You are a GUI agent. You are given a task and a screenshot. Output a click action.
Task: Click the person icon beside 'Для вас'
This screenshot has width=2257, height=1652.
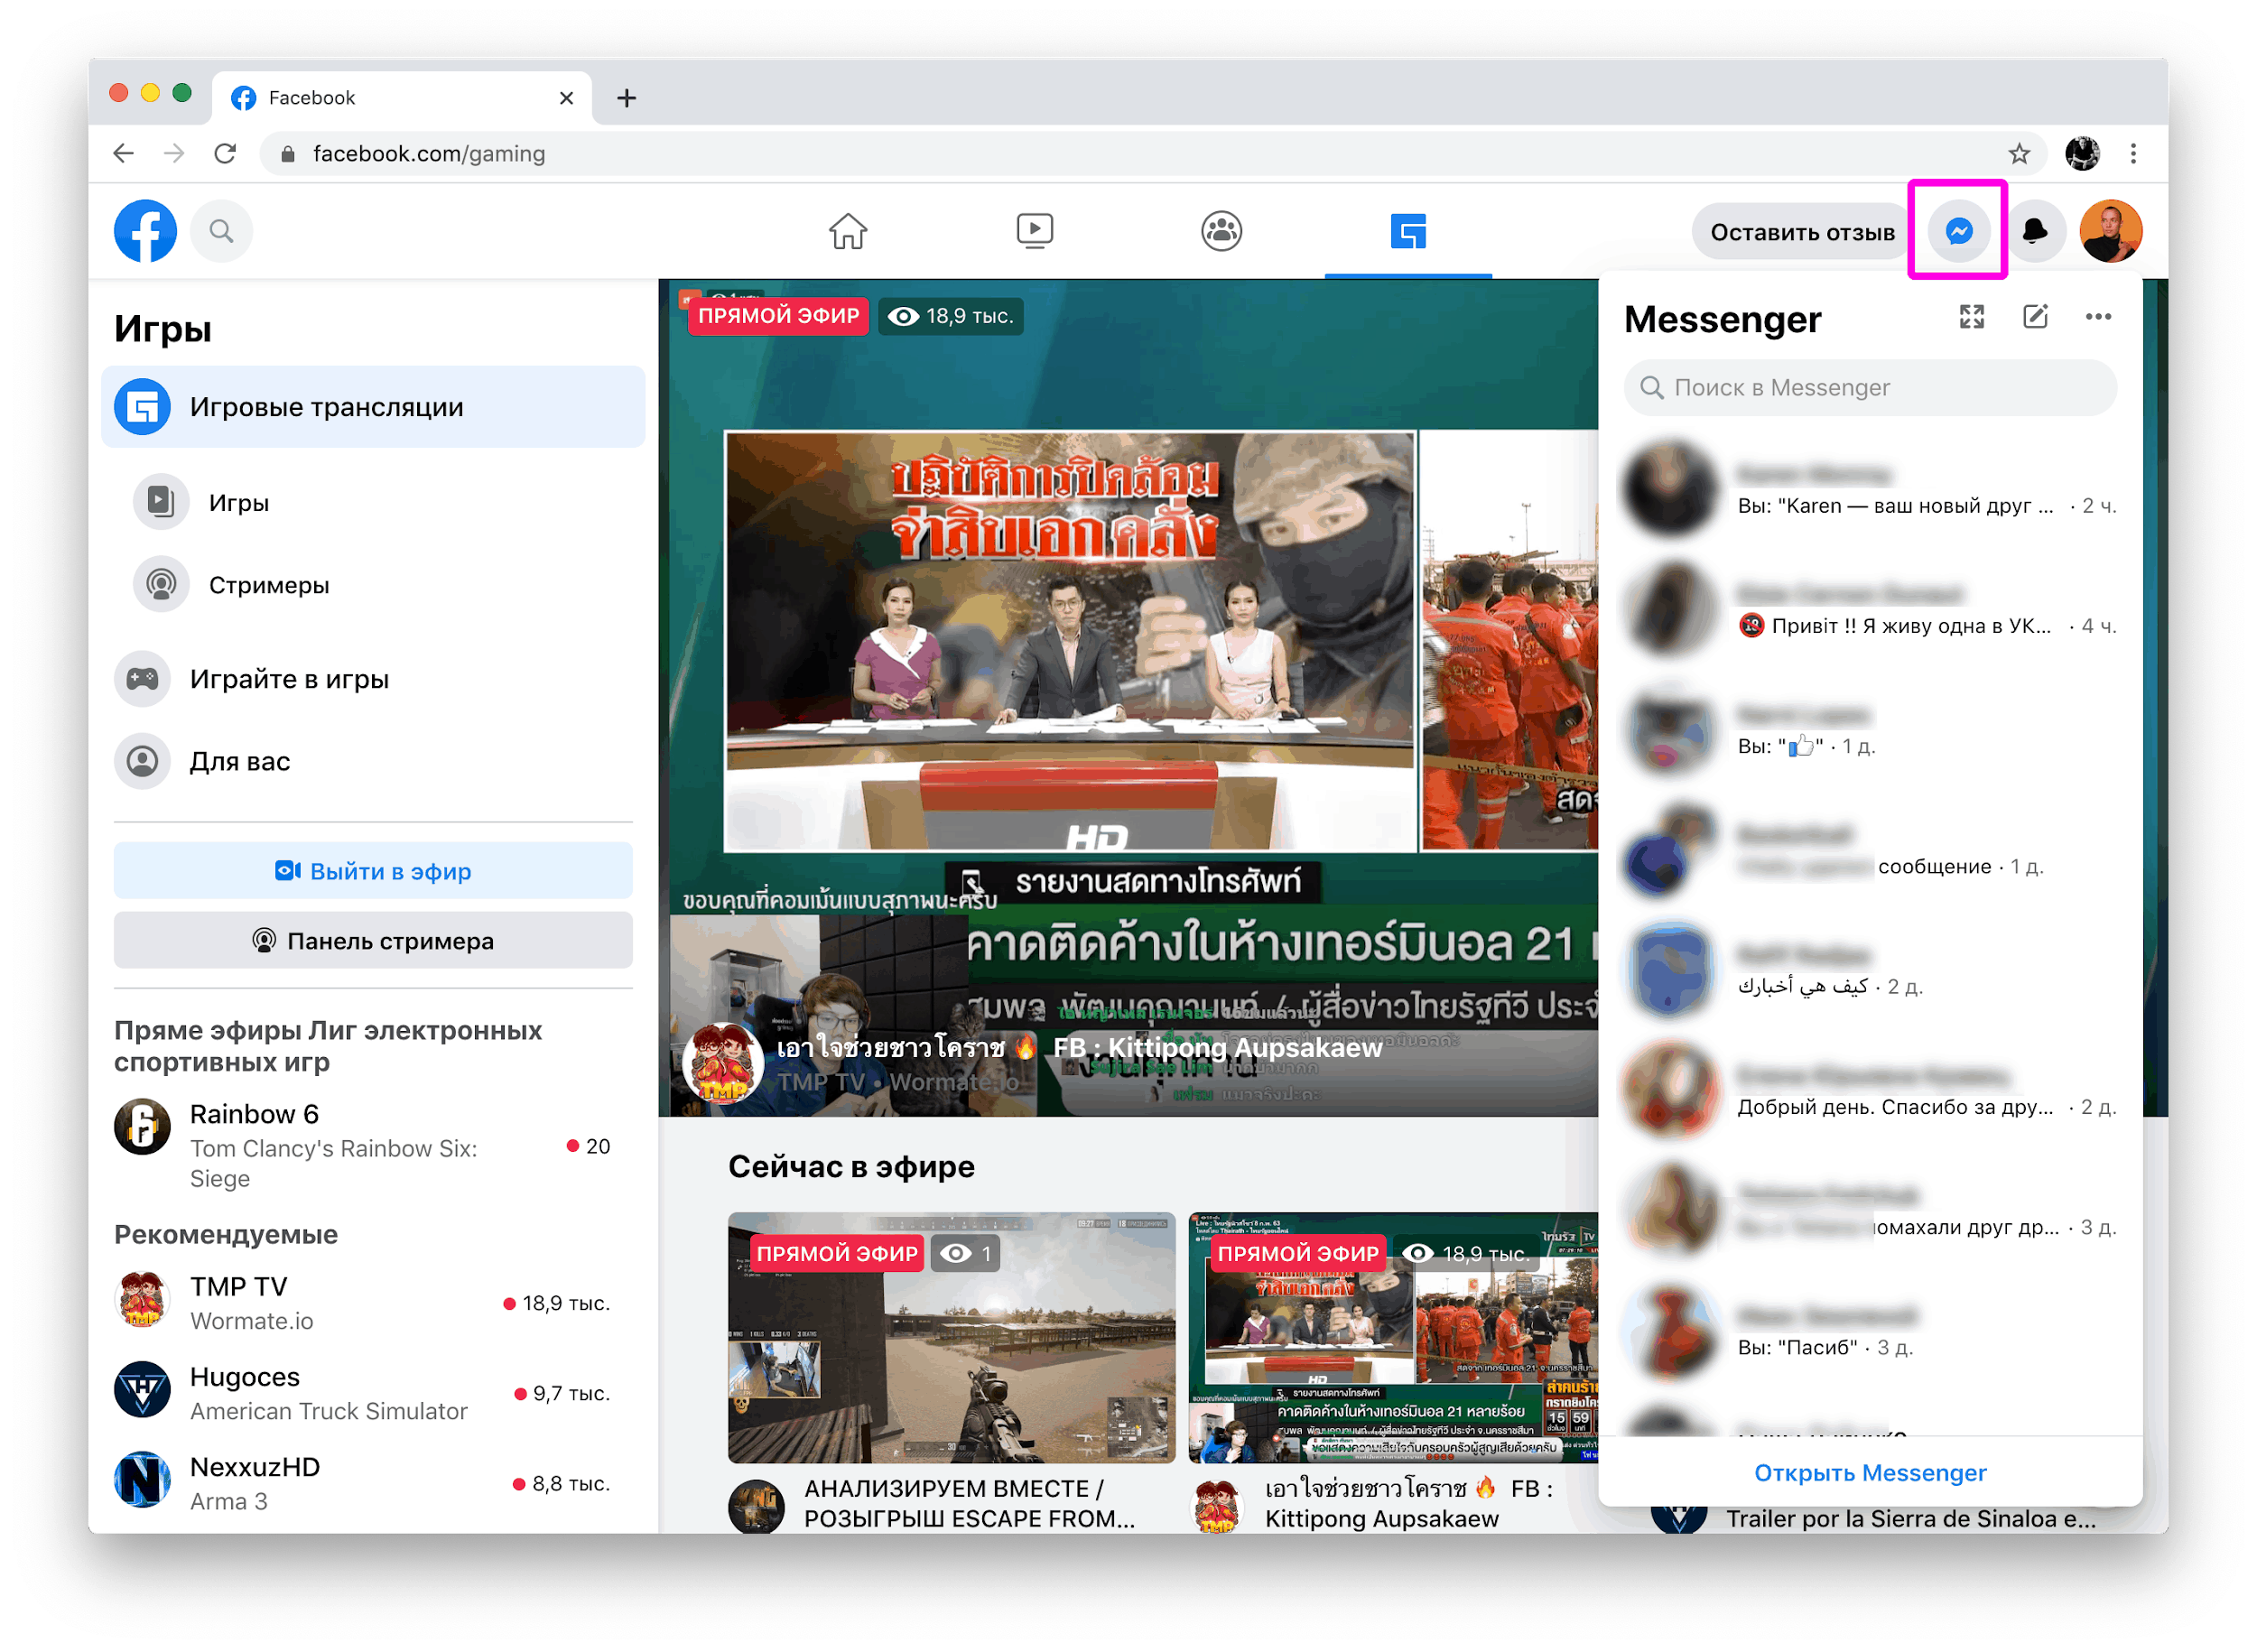point(142,761)
